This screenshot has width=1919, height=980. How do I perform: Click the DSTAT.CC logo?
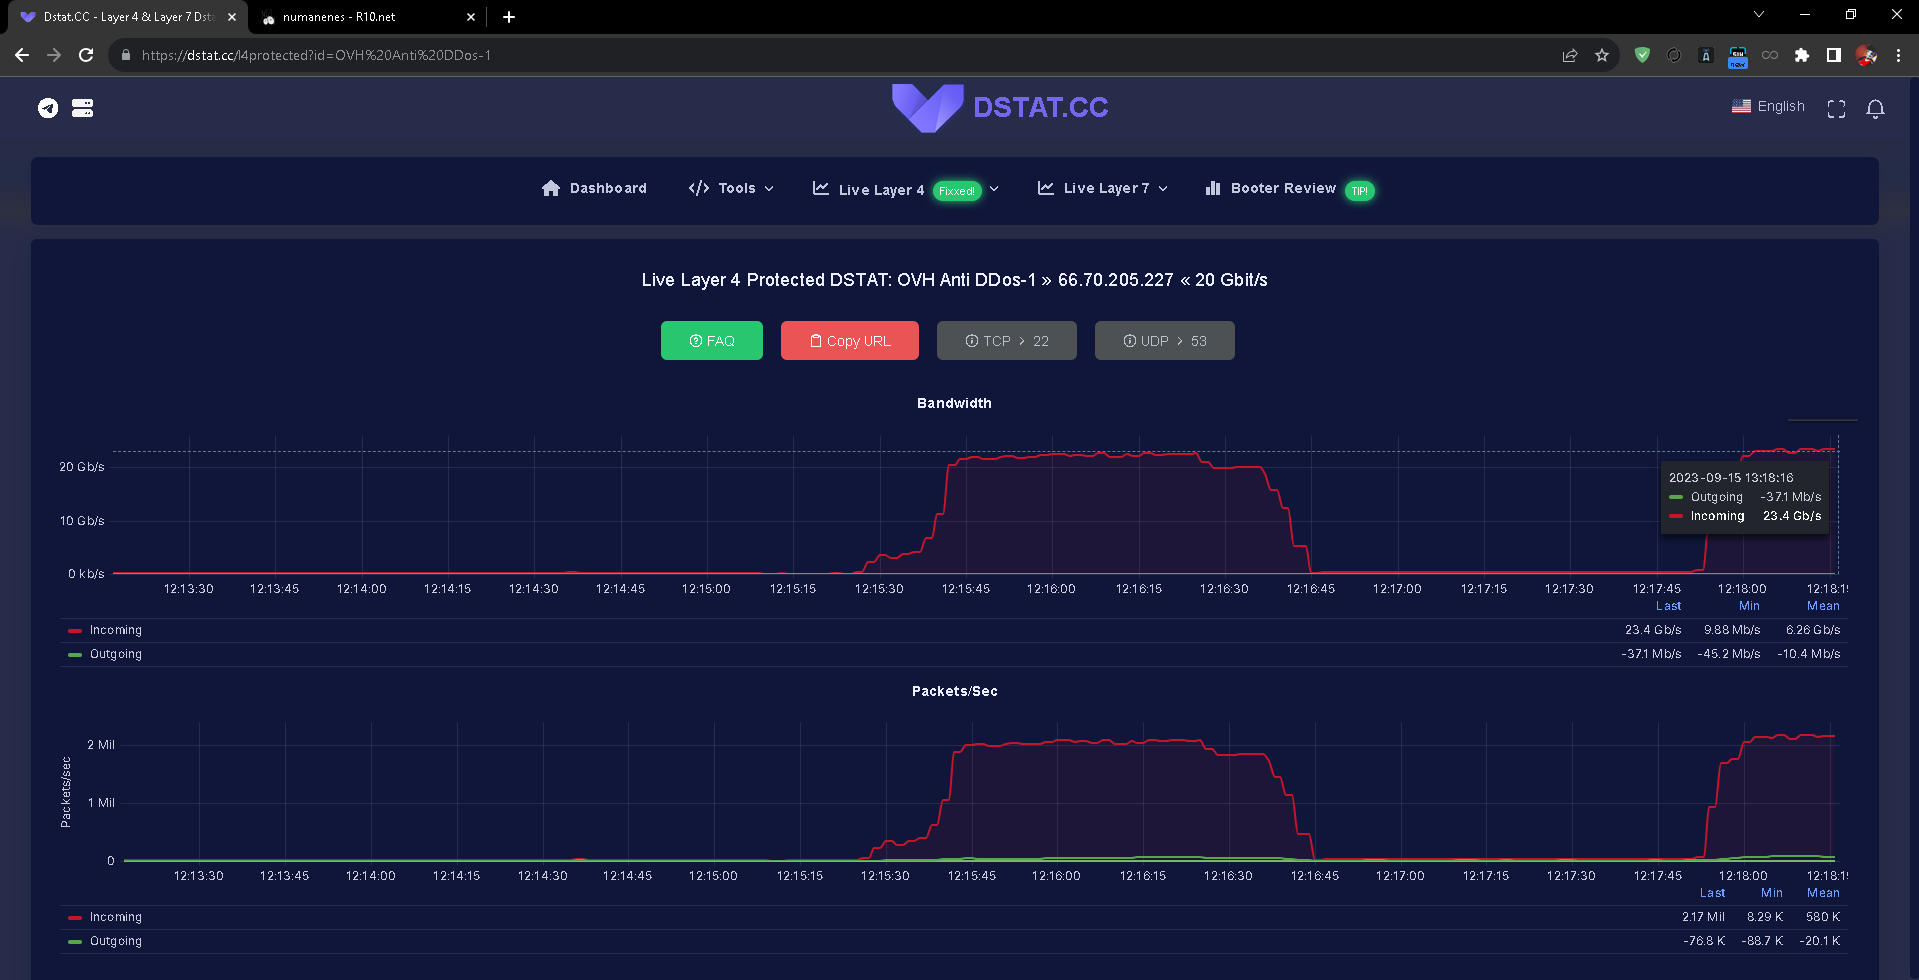pos(1000,107)
